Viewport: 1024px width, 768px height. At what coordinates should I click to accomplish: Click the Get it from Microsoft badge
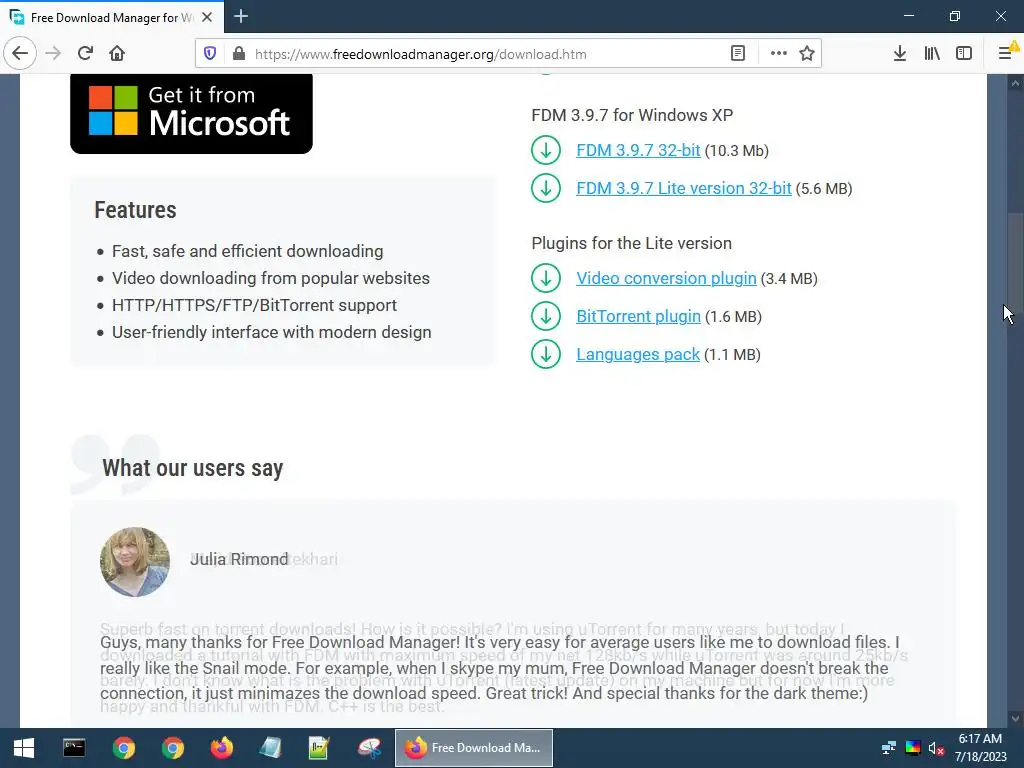click(x=191, y=114)
